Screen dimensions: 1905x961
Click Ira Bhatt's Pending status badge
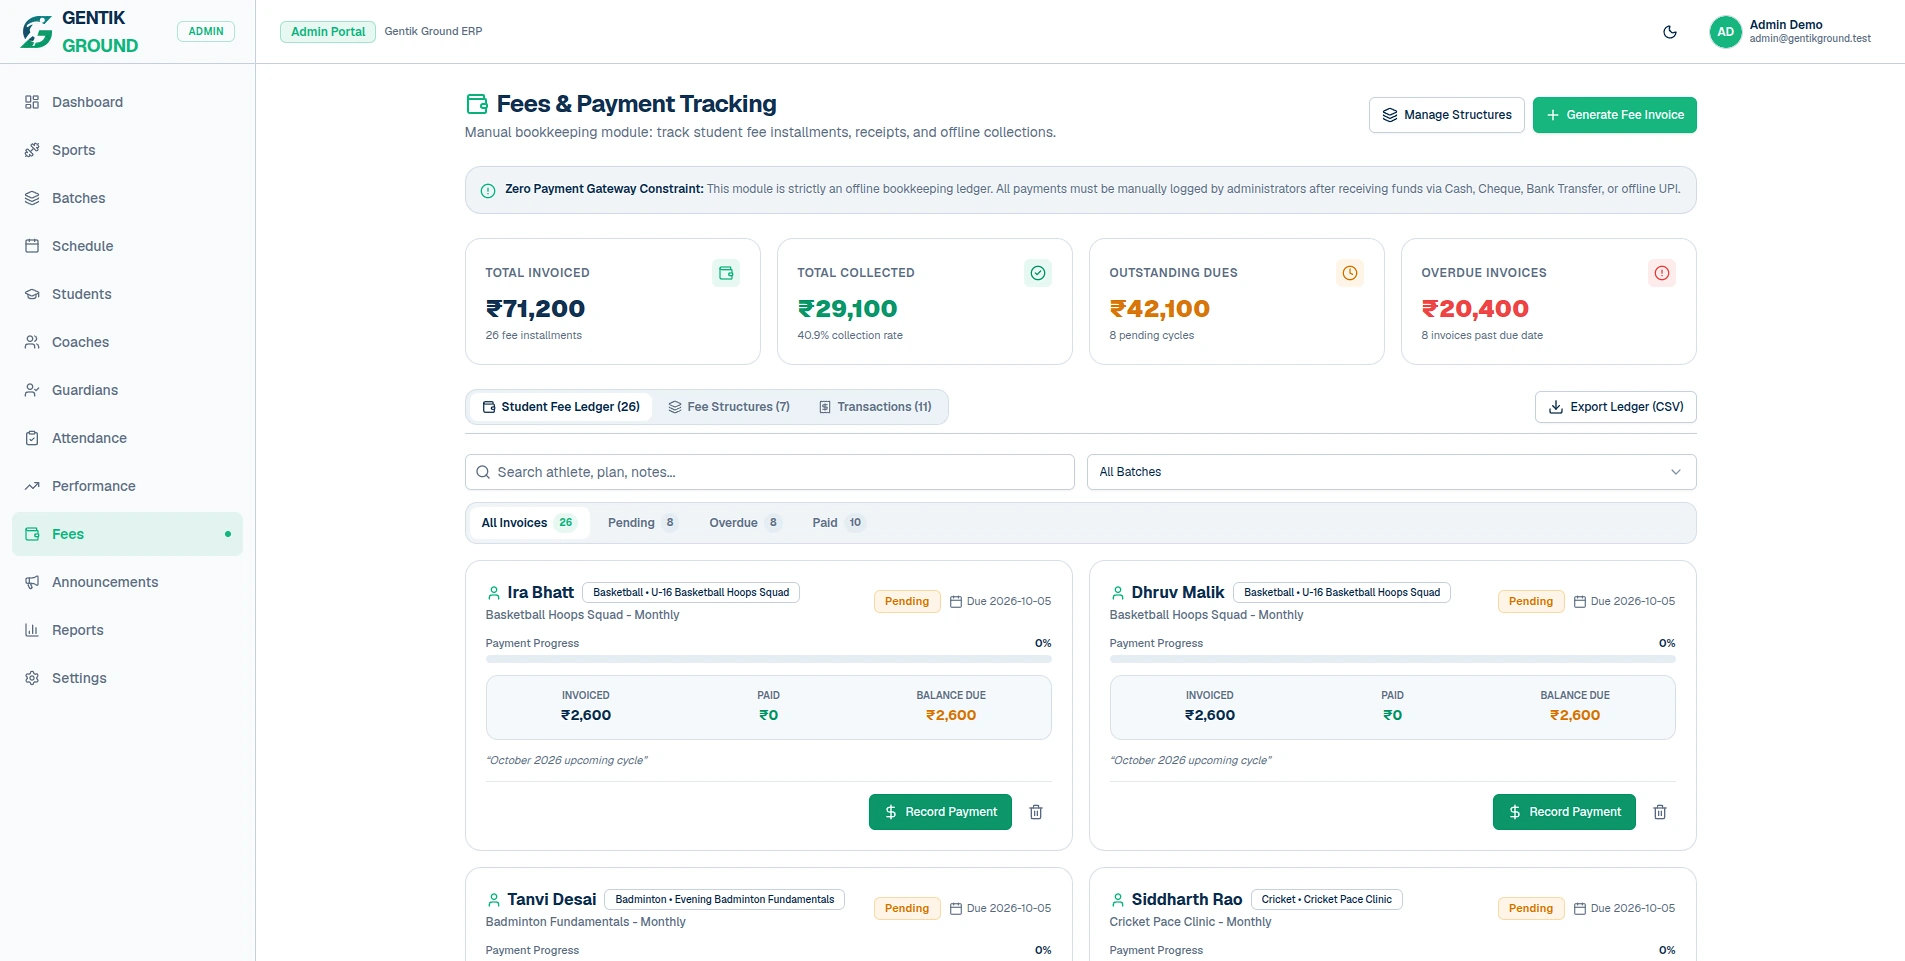907,601
